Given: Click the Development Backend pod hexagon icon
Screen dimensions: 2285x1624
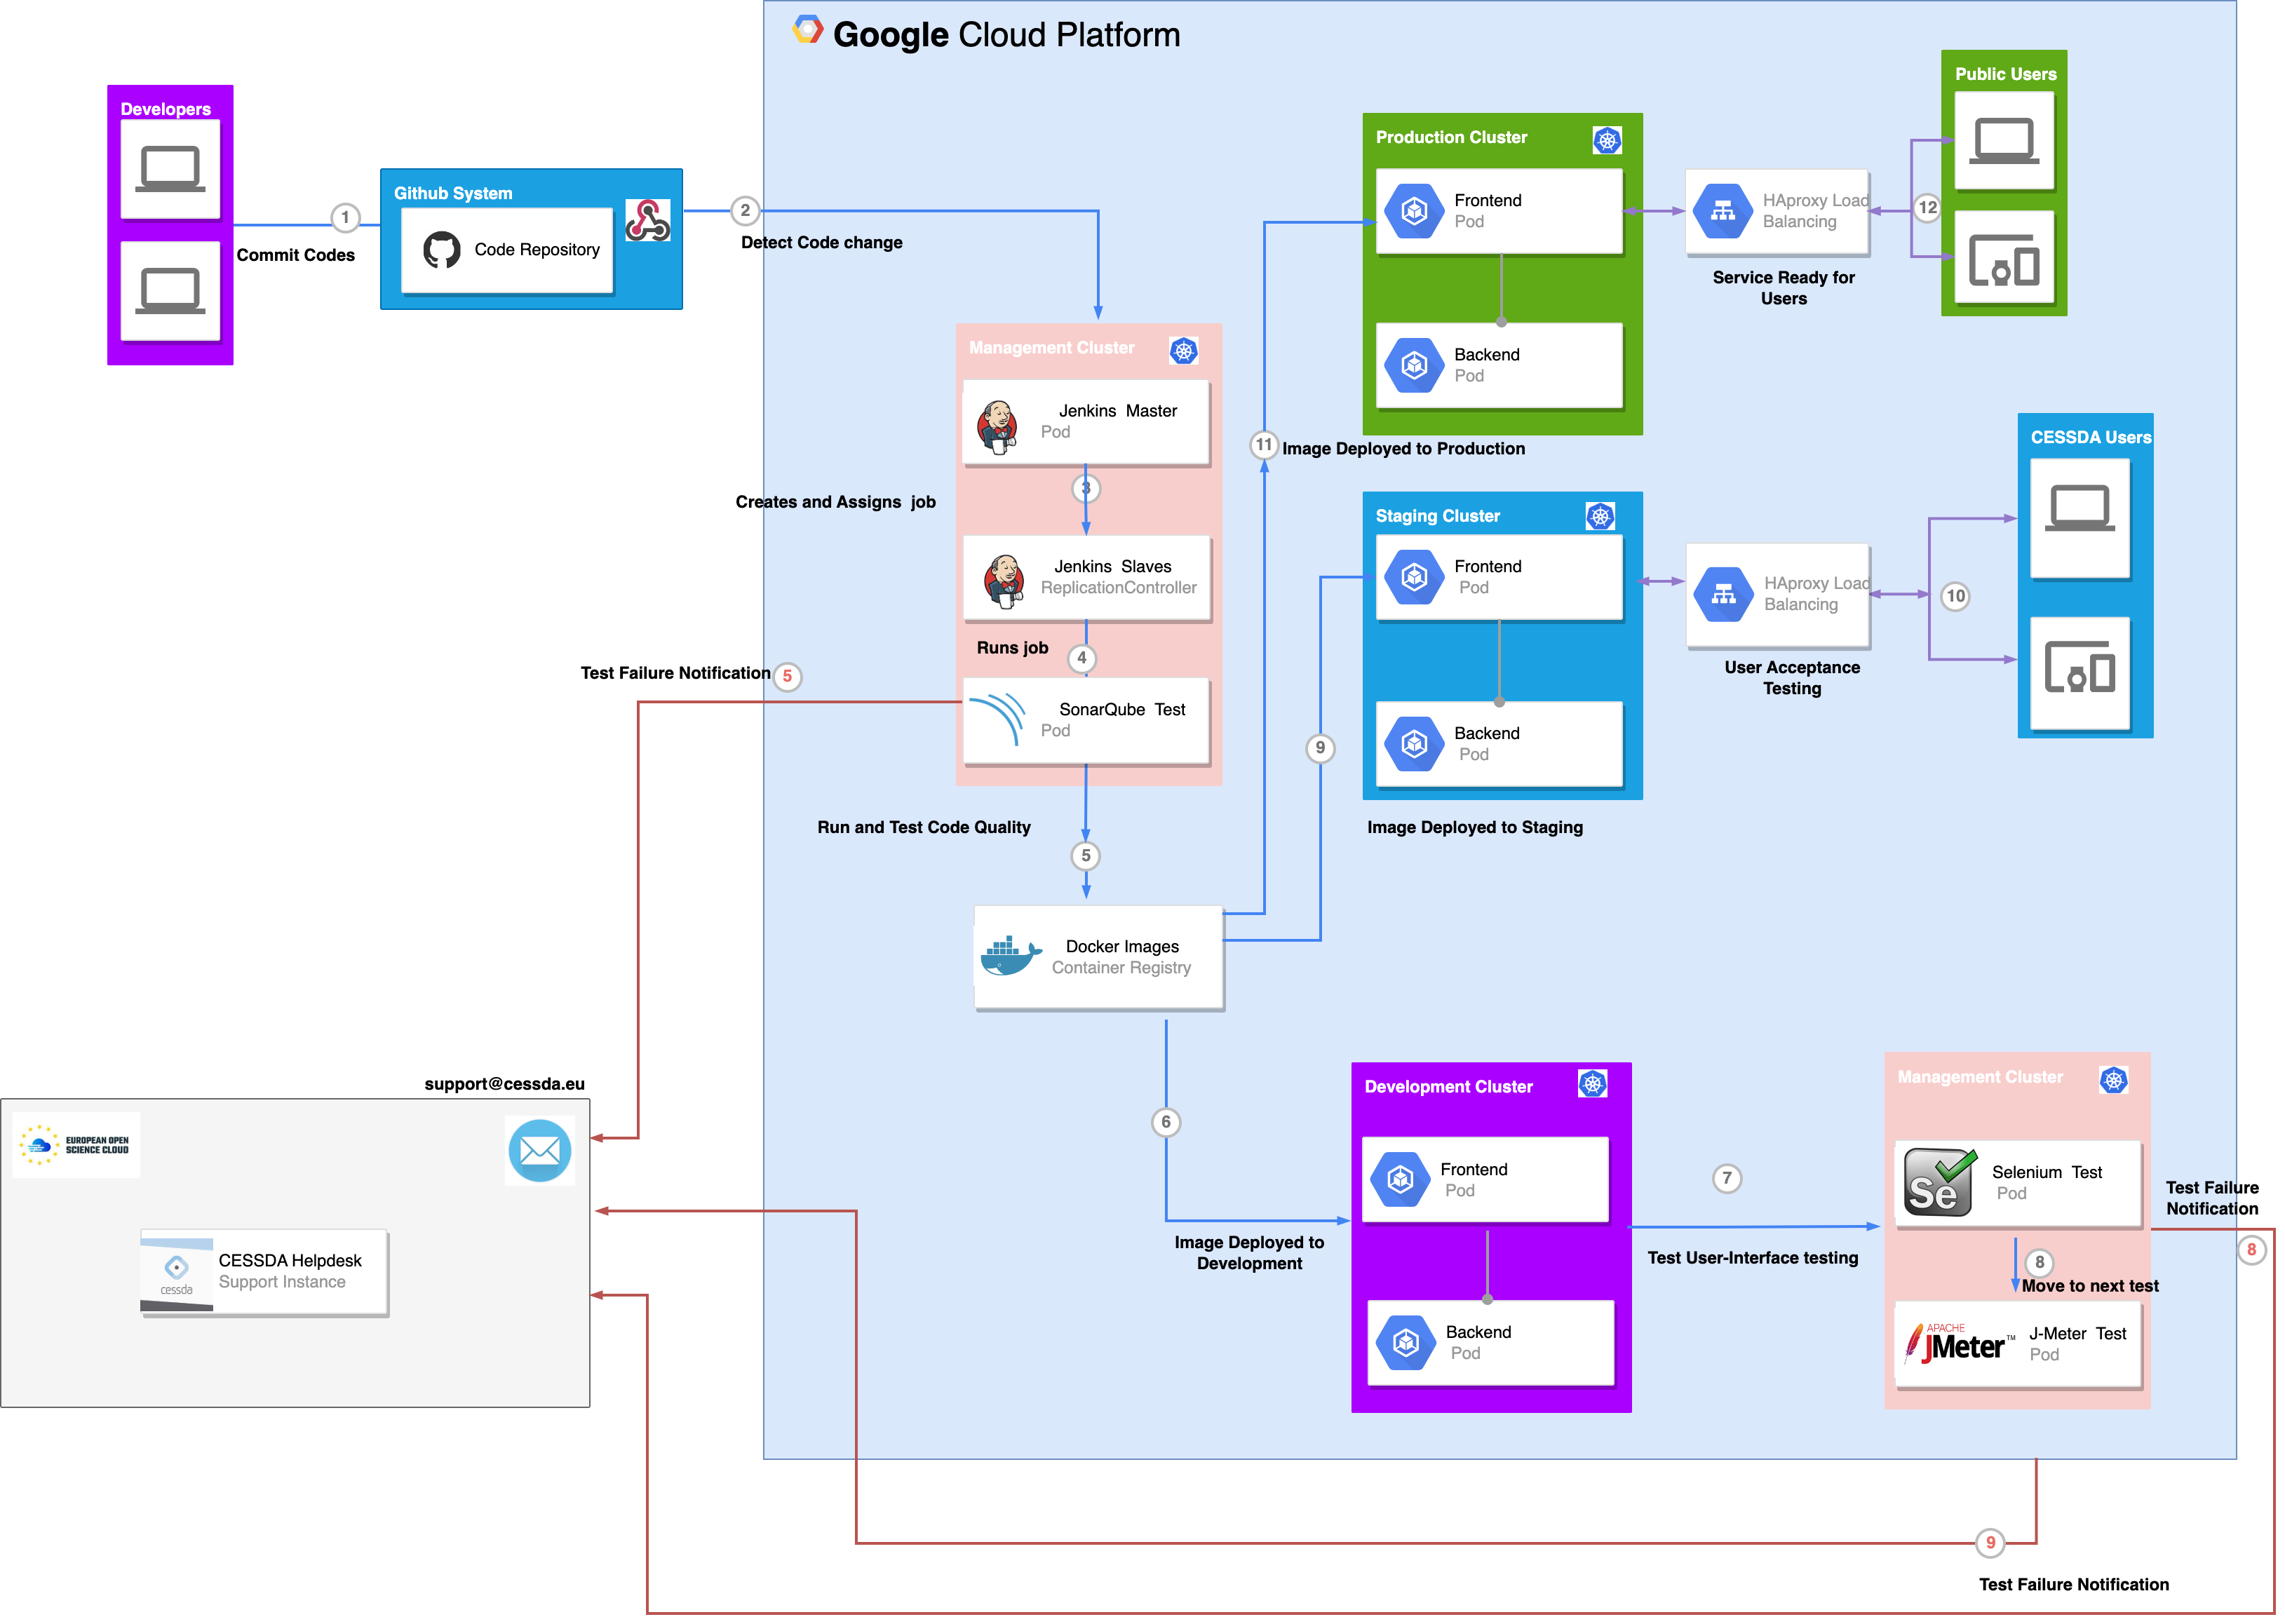Looking at the screenshot, I should (x=1406, y=1343).
